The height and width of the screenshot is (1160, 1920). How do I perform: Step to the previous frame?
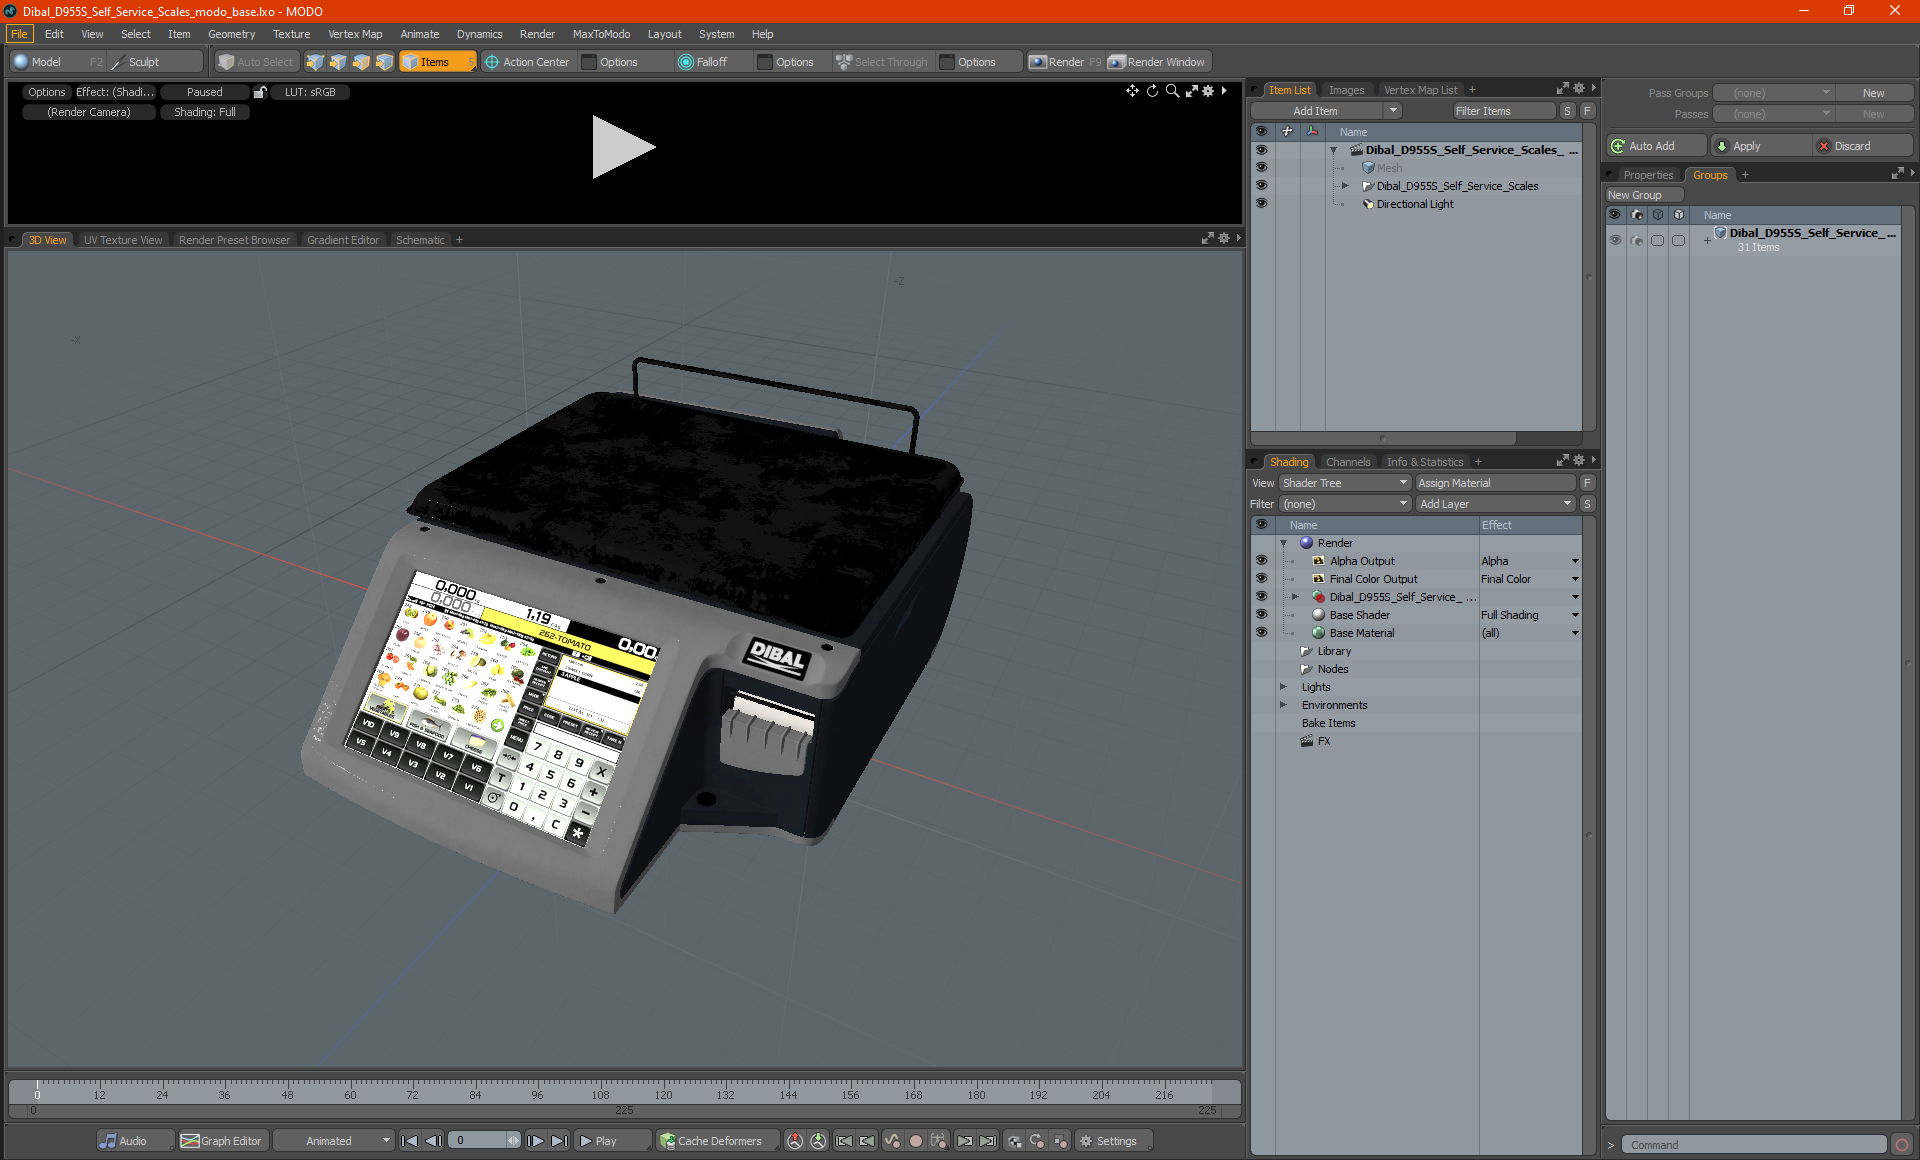click(x=433, y=1141)
